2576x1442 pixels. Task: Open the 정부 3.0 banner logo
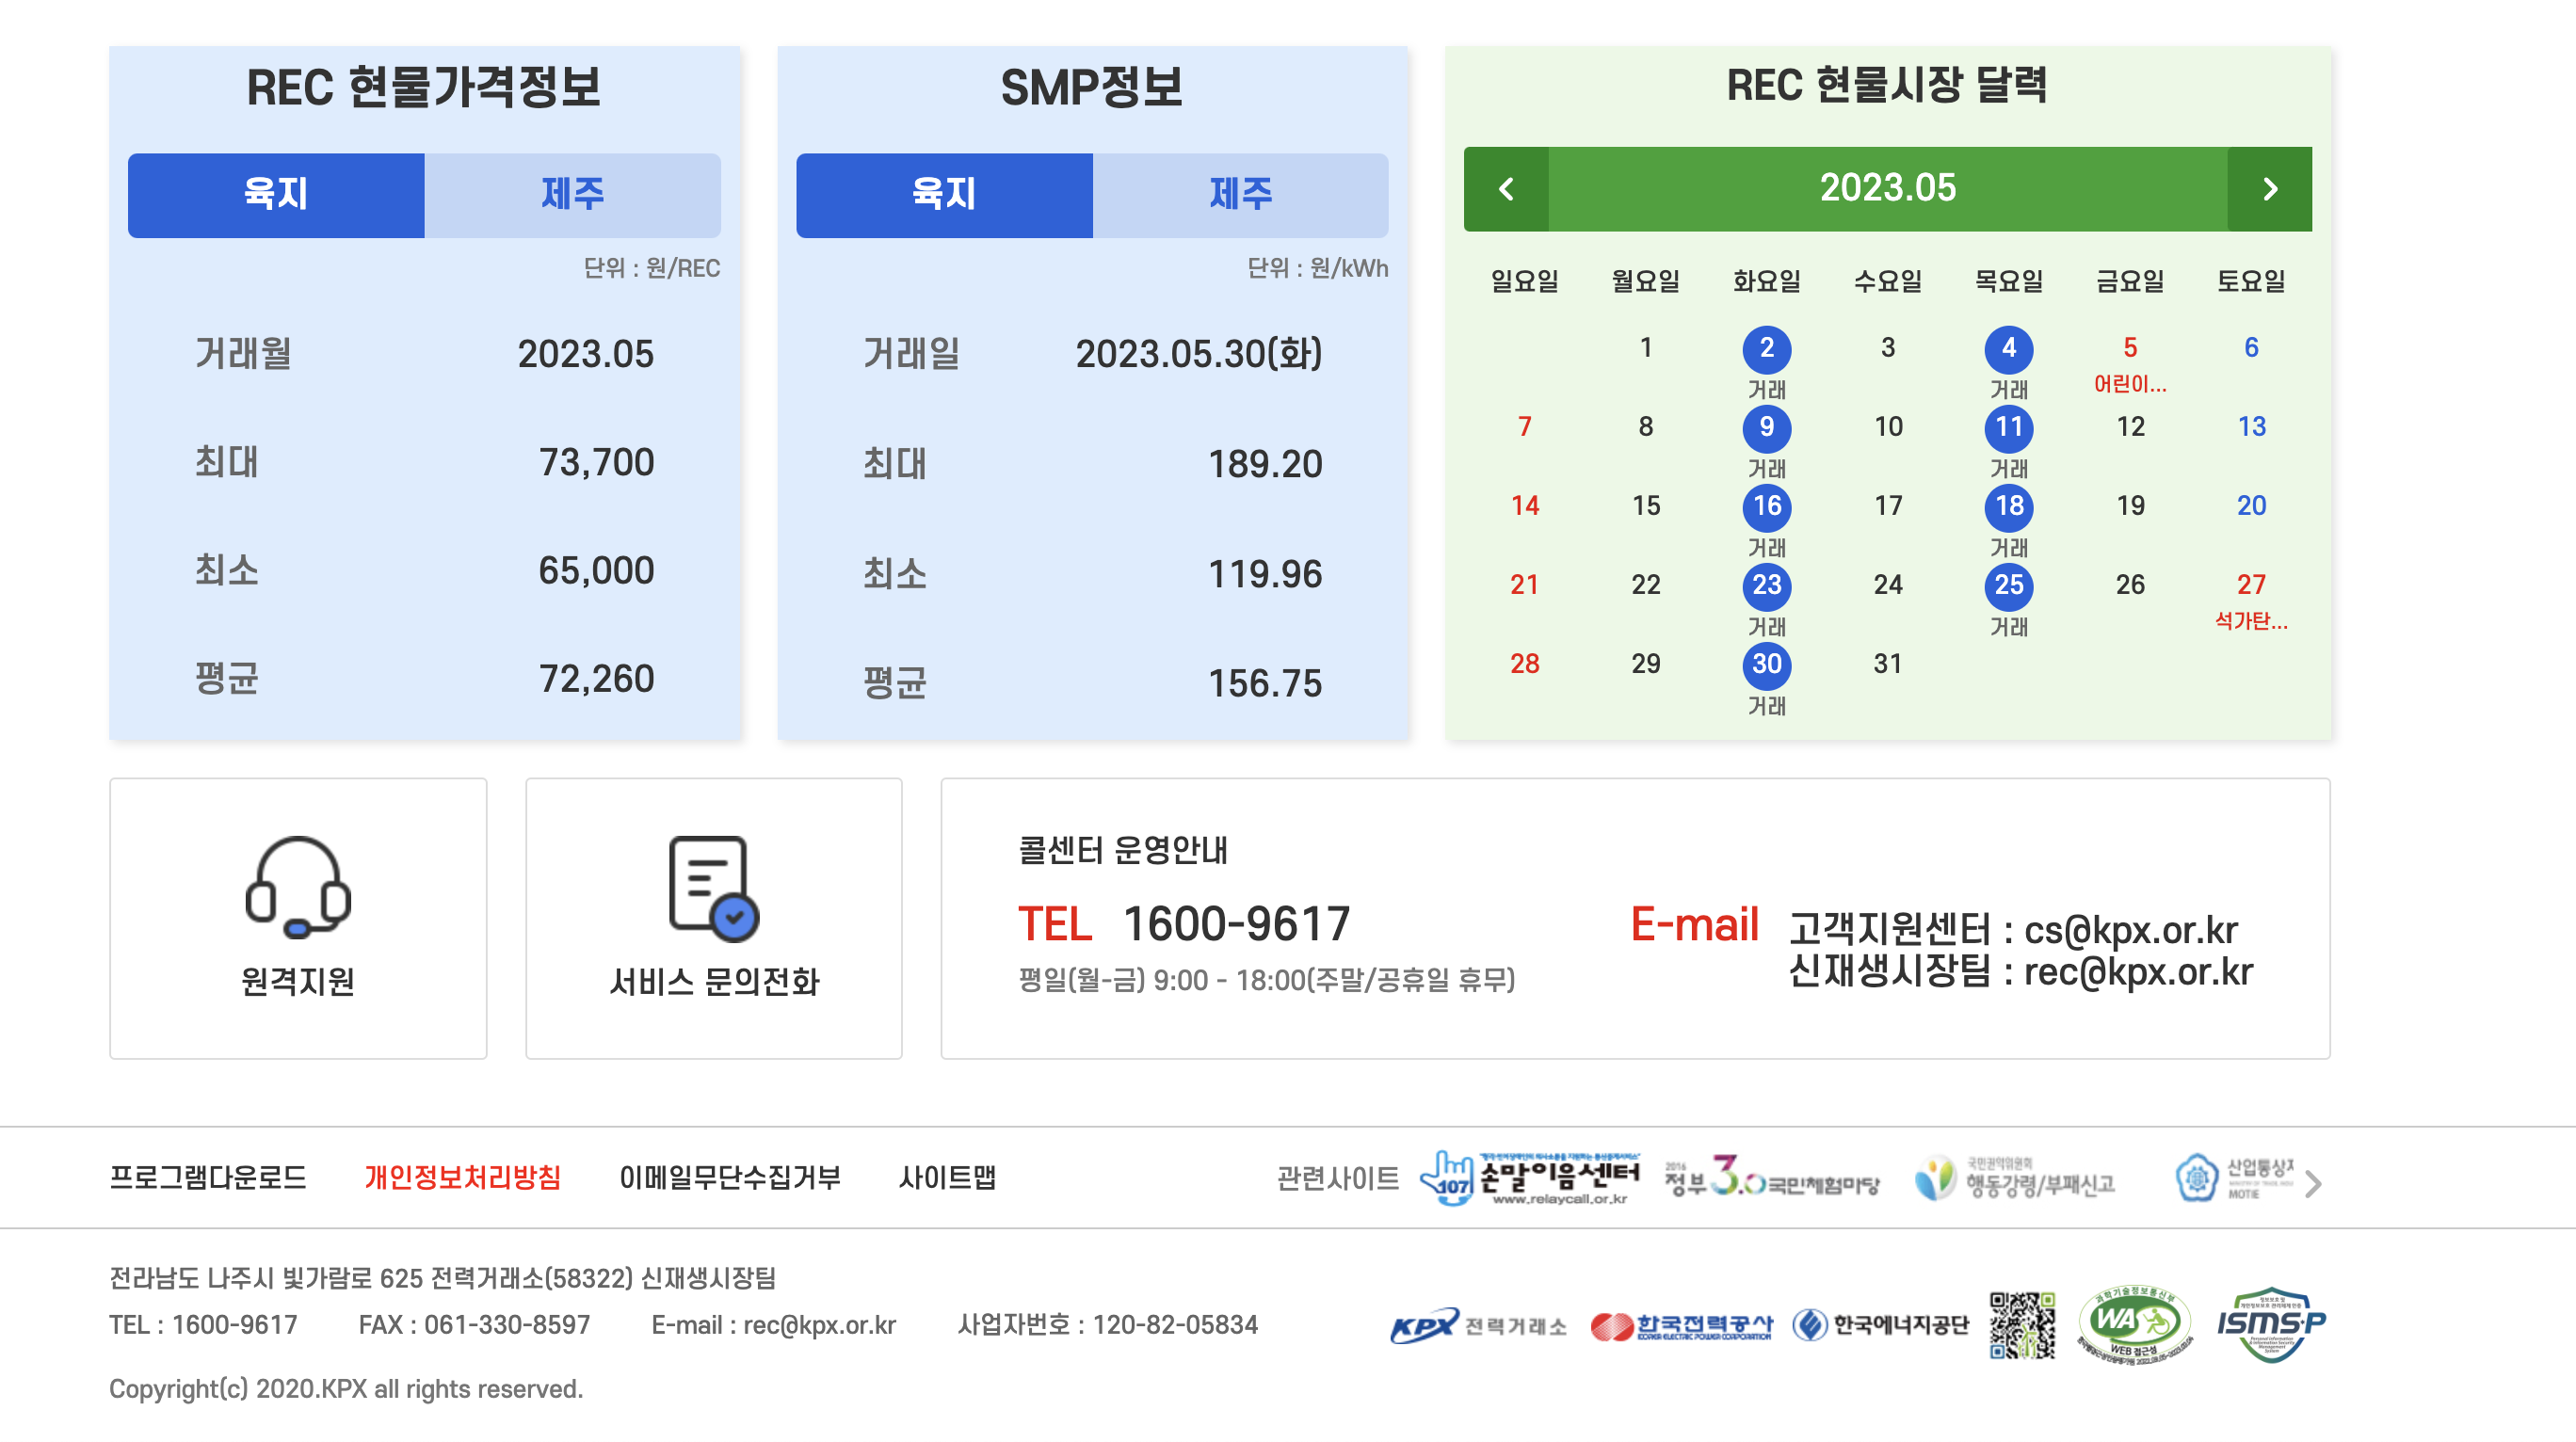coord(1771,1179)
